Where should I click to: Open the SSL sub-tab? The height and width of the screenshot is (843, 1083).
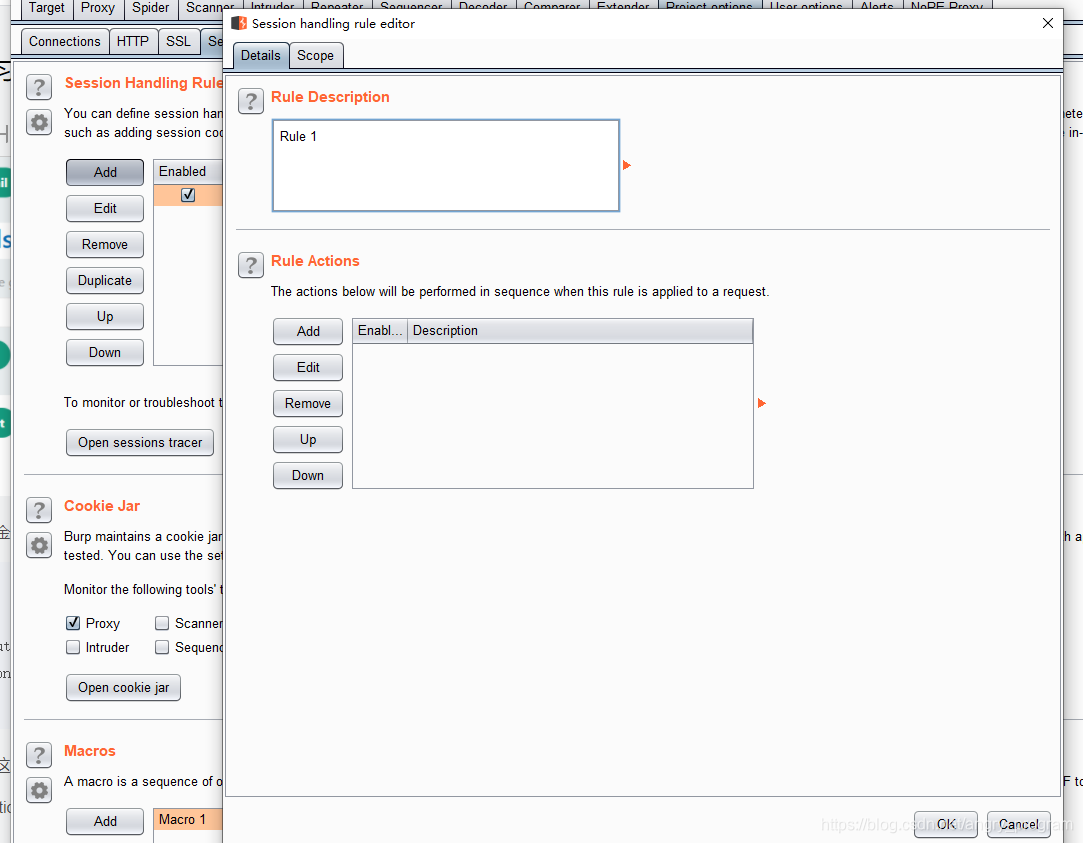178,41
